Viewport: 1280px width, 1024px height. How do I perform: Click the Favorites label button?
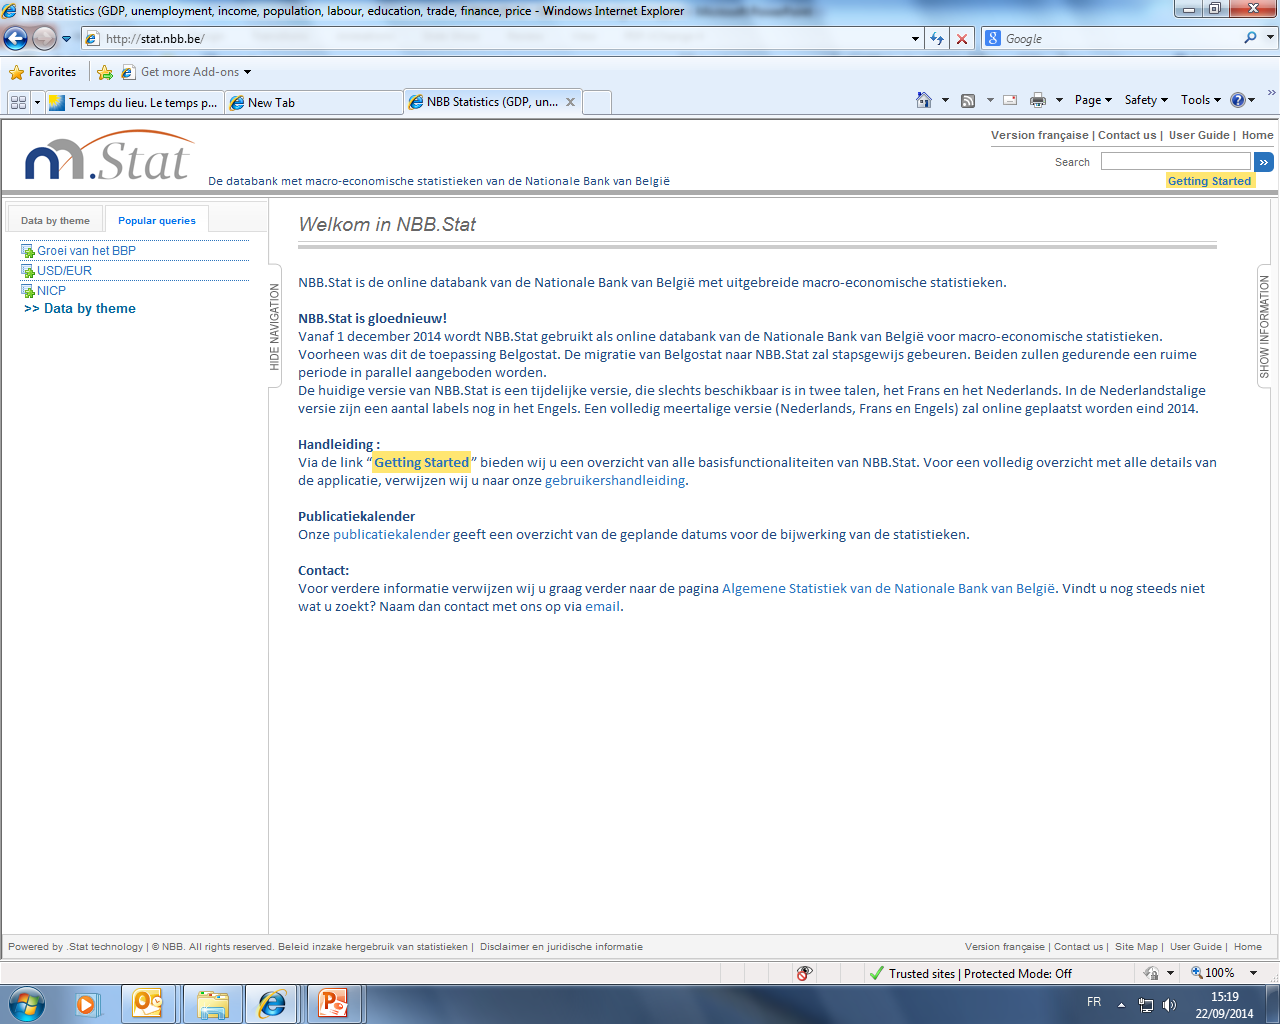point(52,72)
